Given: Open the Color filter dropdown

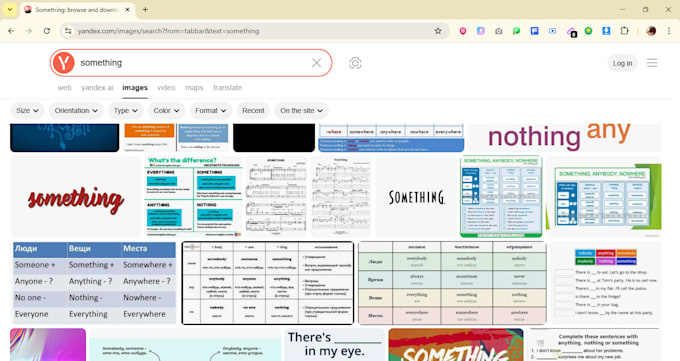Looking at the screenshot, I should click(x=167, y=111).
